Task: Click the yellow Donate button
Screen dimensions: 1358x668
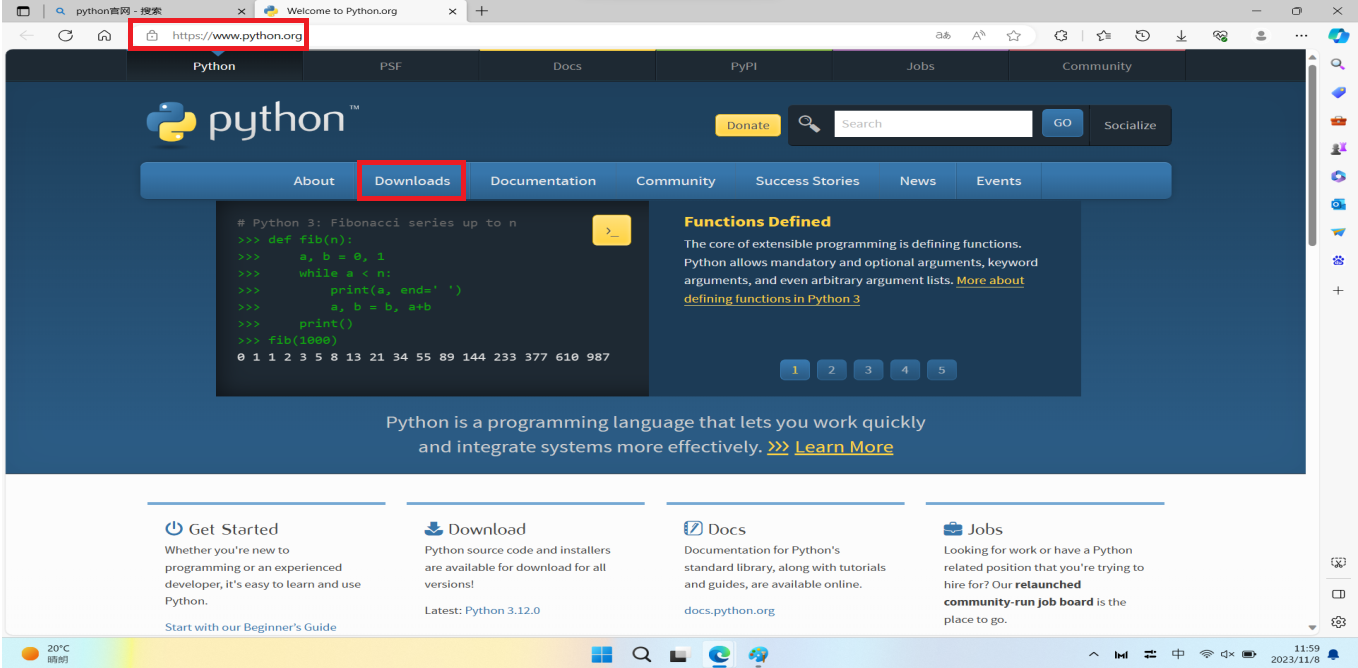Action: tap(748, 125)
